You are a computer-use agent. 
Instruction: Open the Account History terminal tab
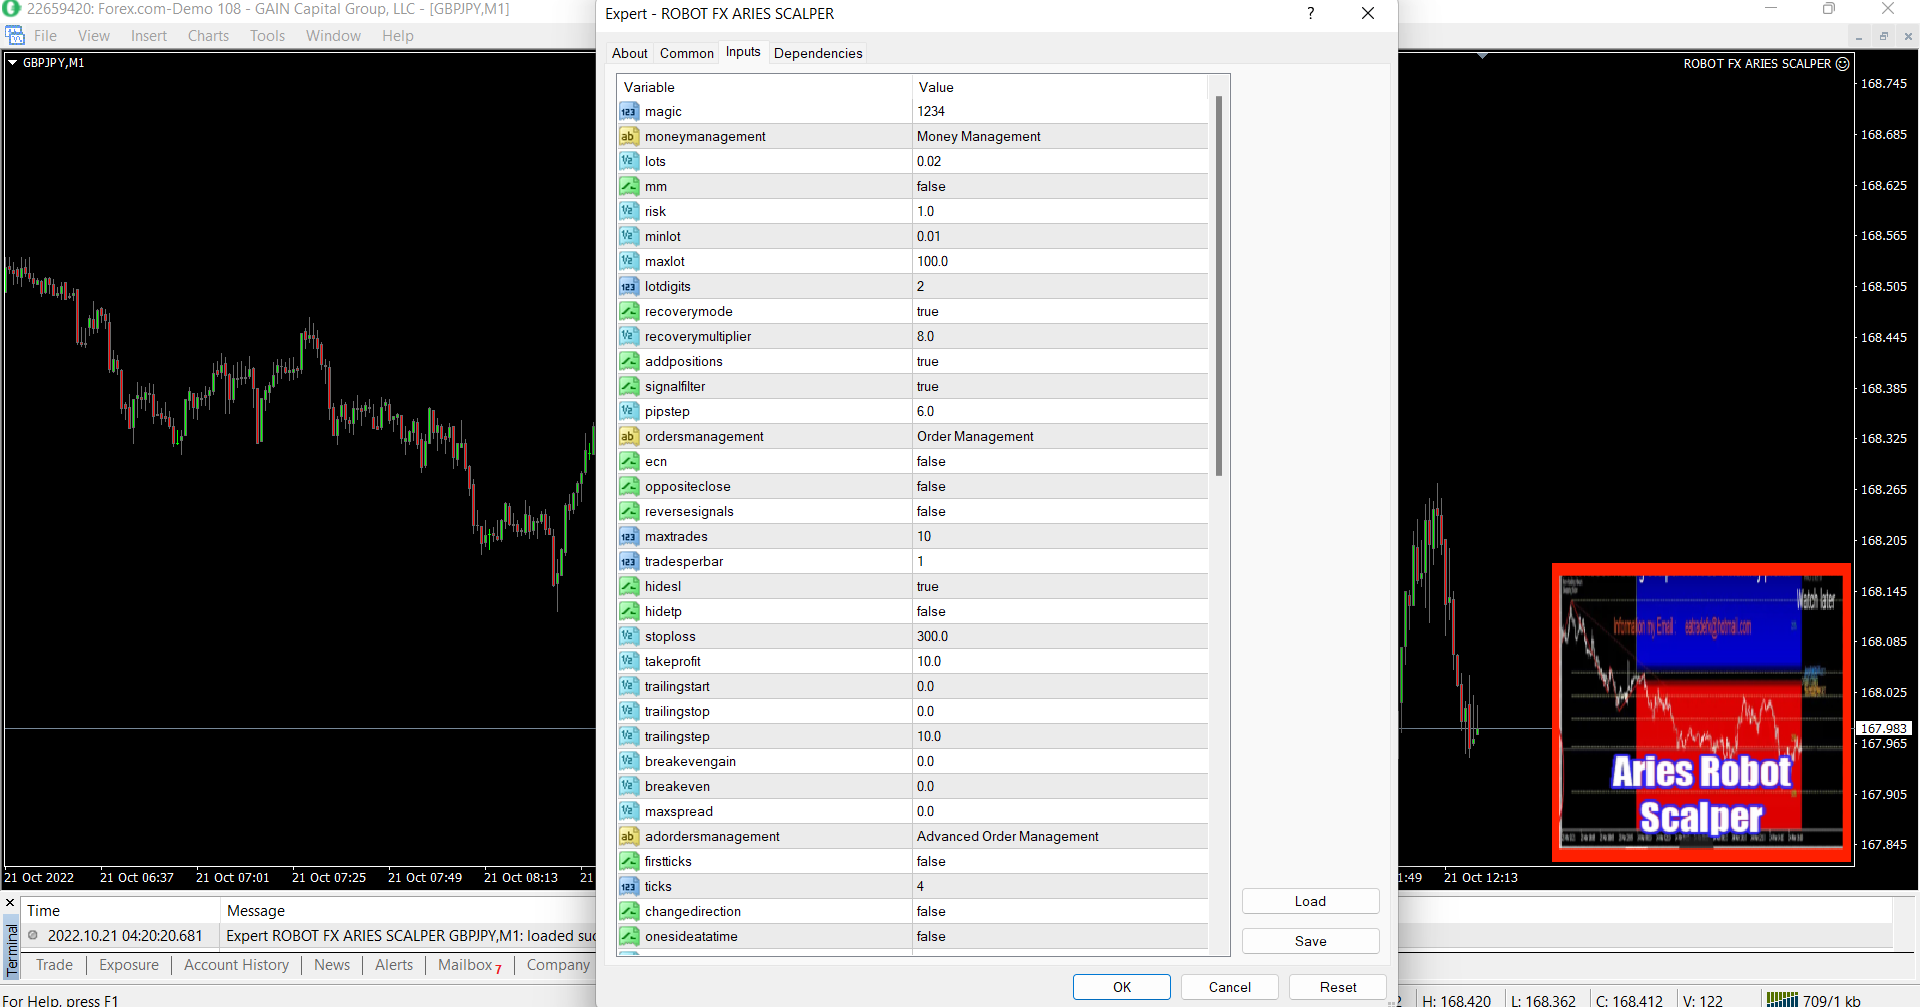236,964
